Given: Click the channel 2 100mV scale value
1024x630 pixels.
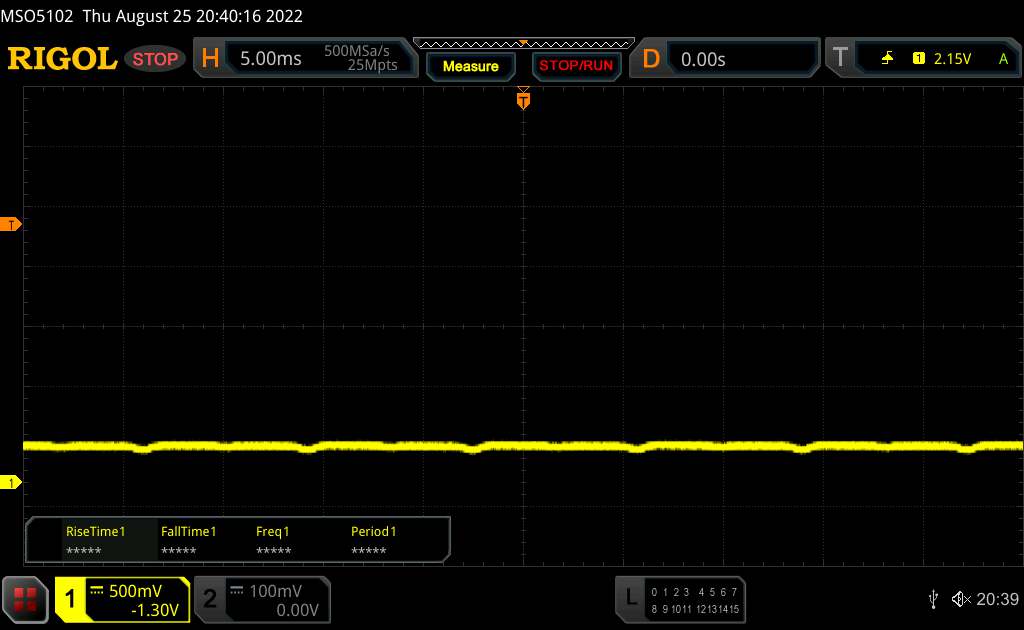Looking at the screenshot, I should (x=276, y=591).
